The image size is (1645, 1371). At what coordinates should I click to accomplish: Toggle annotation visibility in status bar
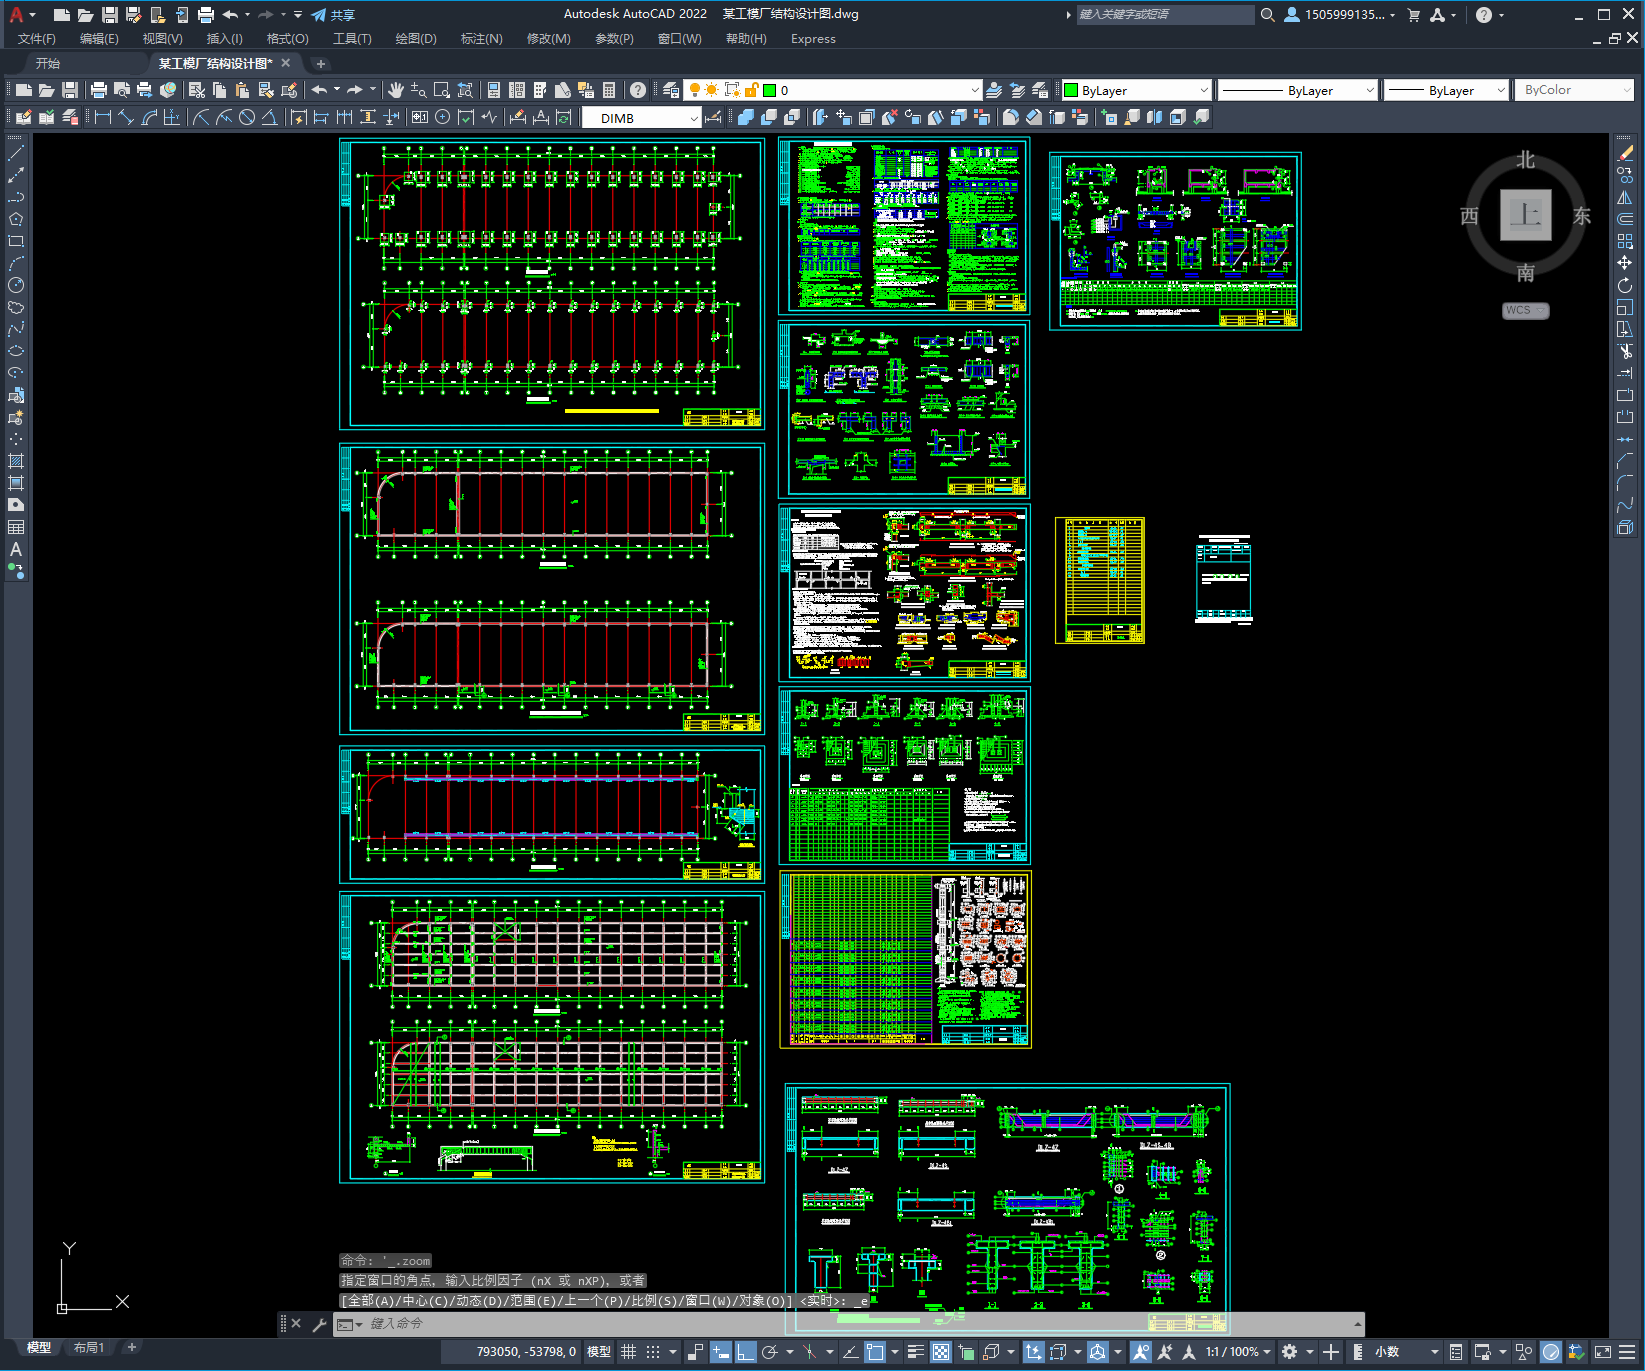tap(1140, 1352)
